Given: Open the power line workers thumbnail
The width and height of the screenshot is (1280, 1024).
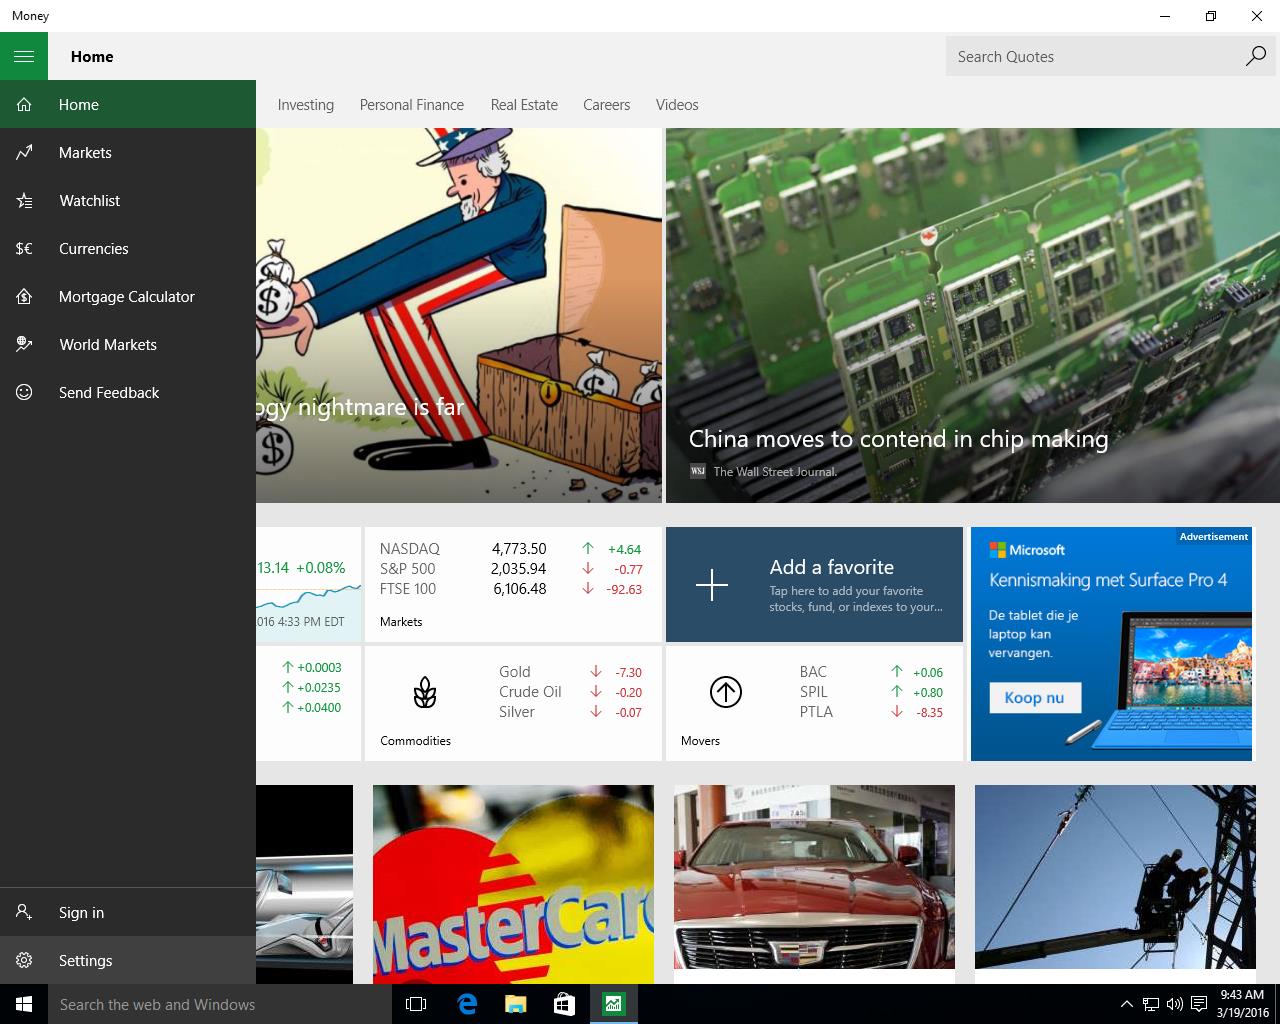Looking at the screenshot, I should pos(1115,877).
